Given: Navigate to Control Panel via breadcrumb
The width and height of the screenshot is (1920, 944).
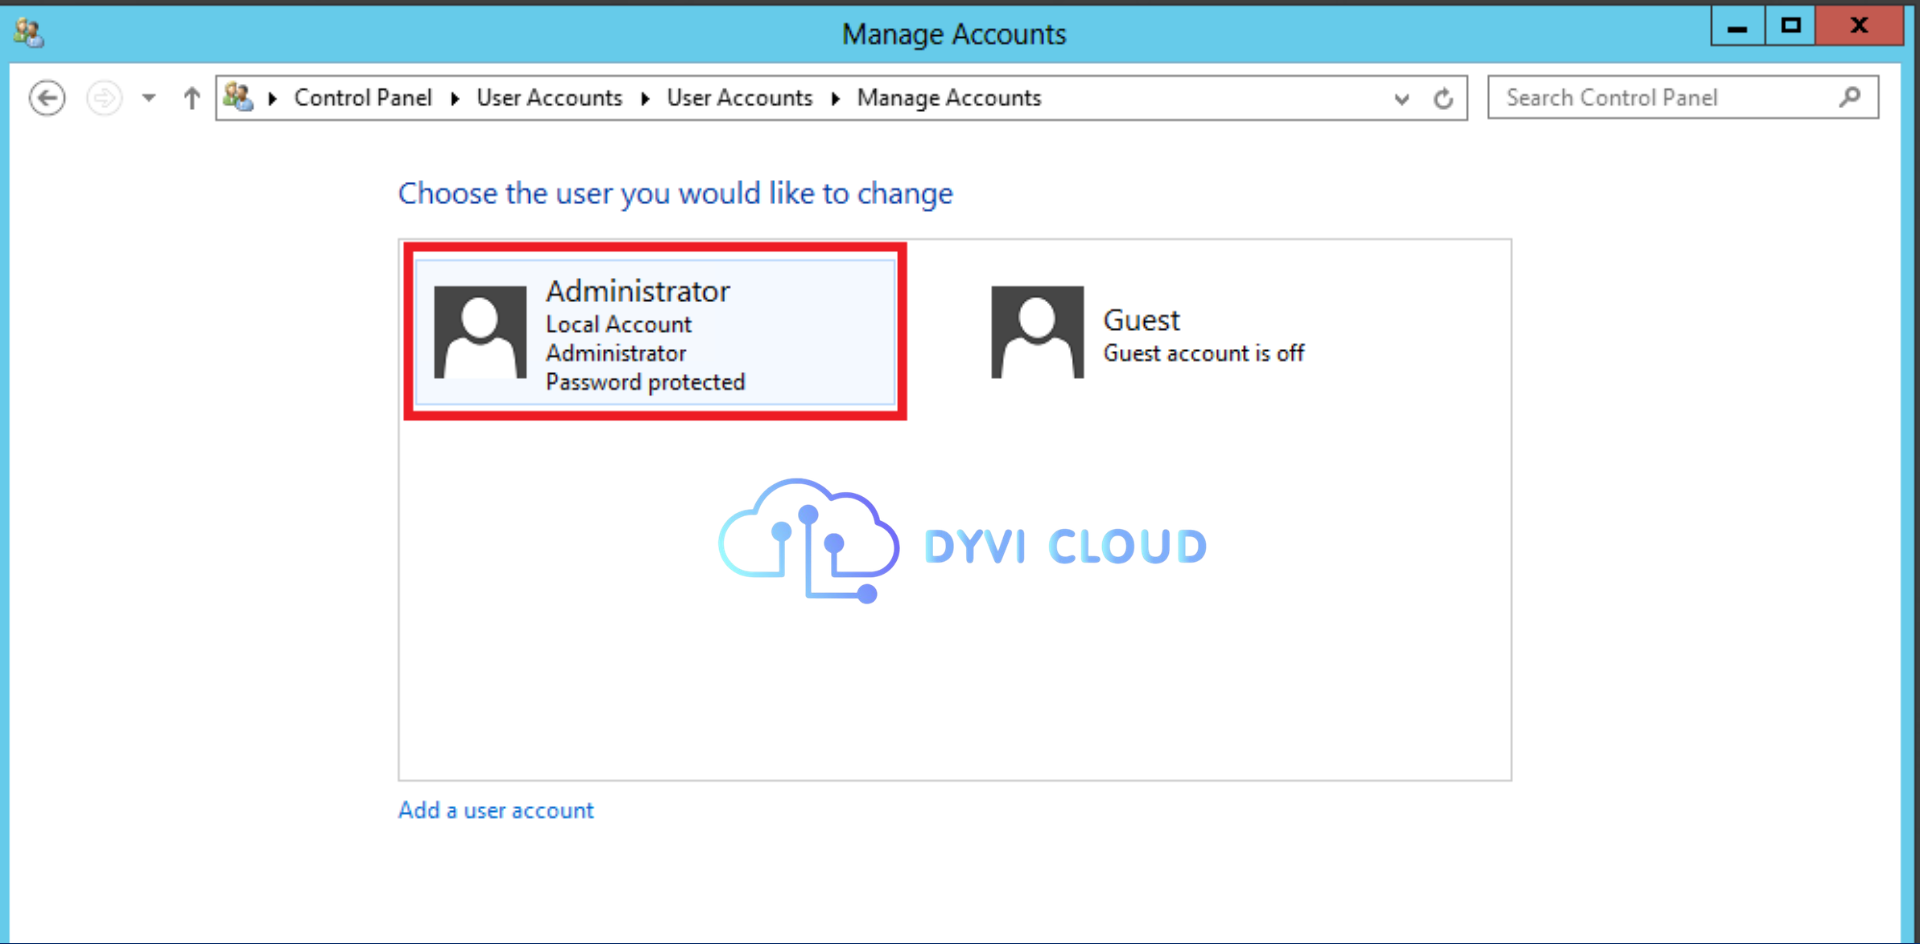Looking at the screenshot, I should point(363,97).
